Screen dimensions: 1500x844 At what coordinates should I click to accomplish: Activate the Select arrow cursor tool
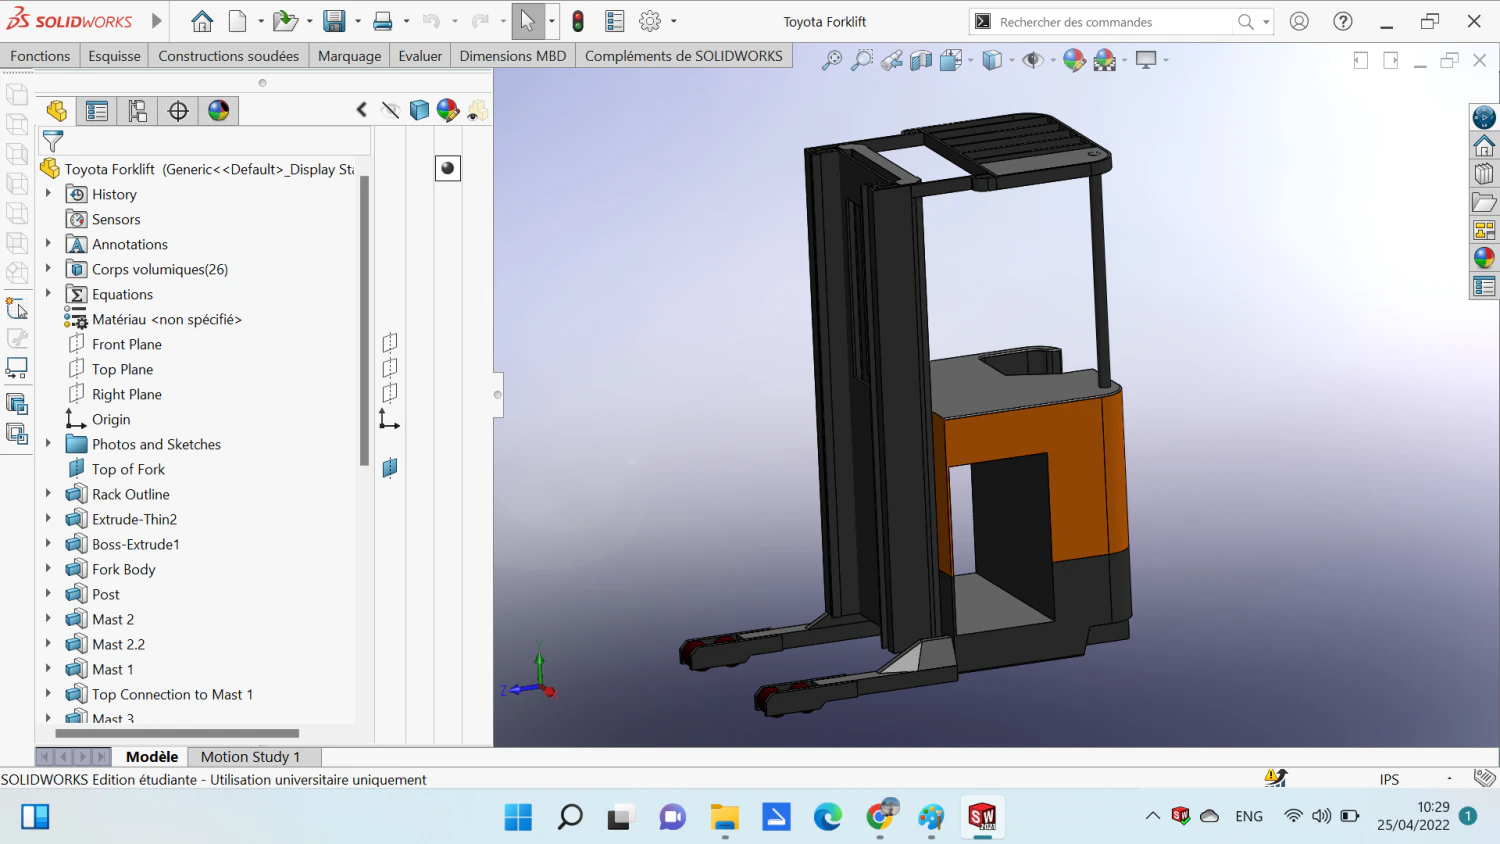point(527,21)
